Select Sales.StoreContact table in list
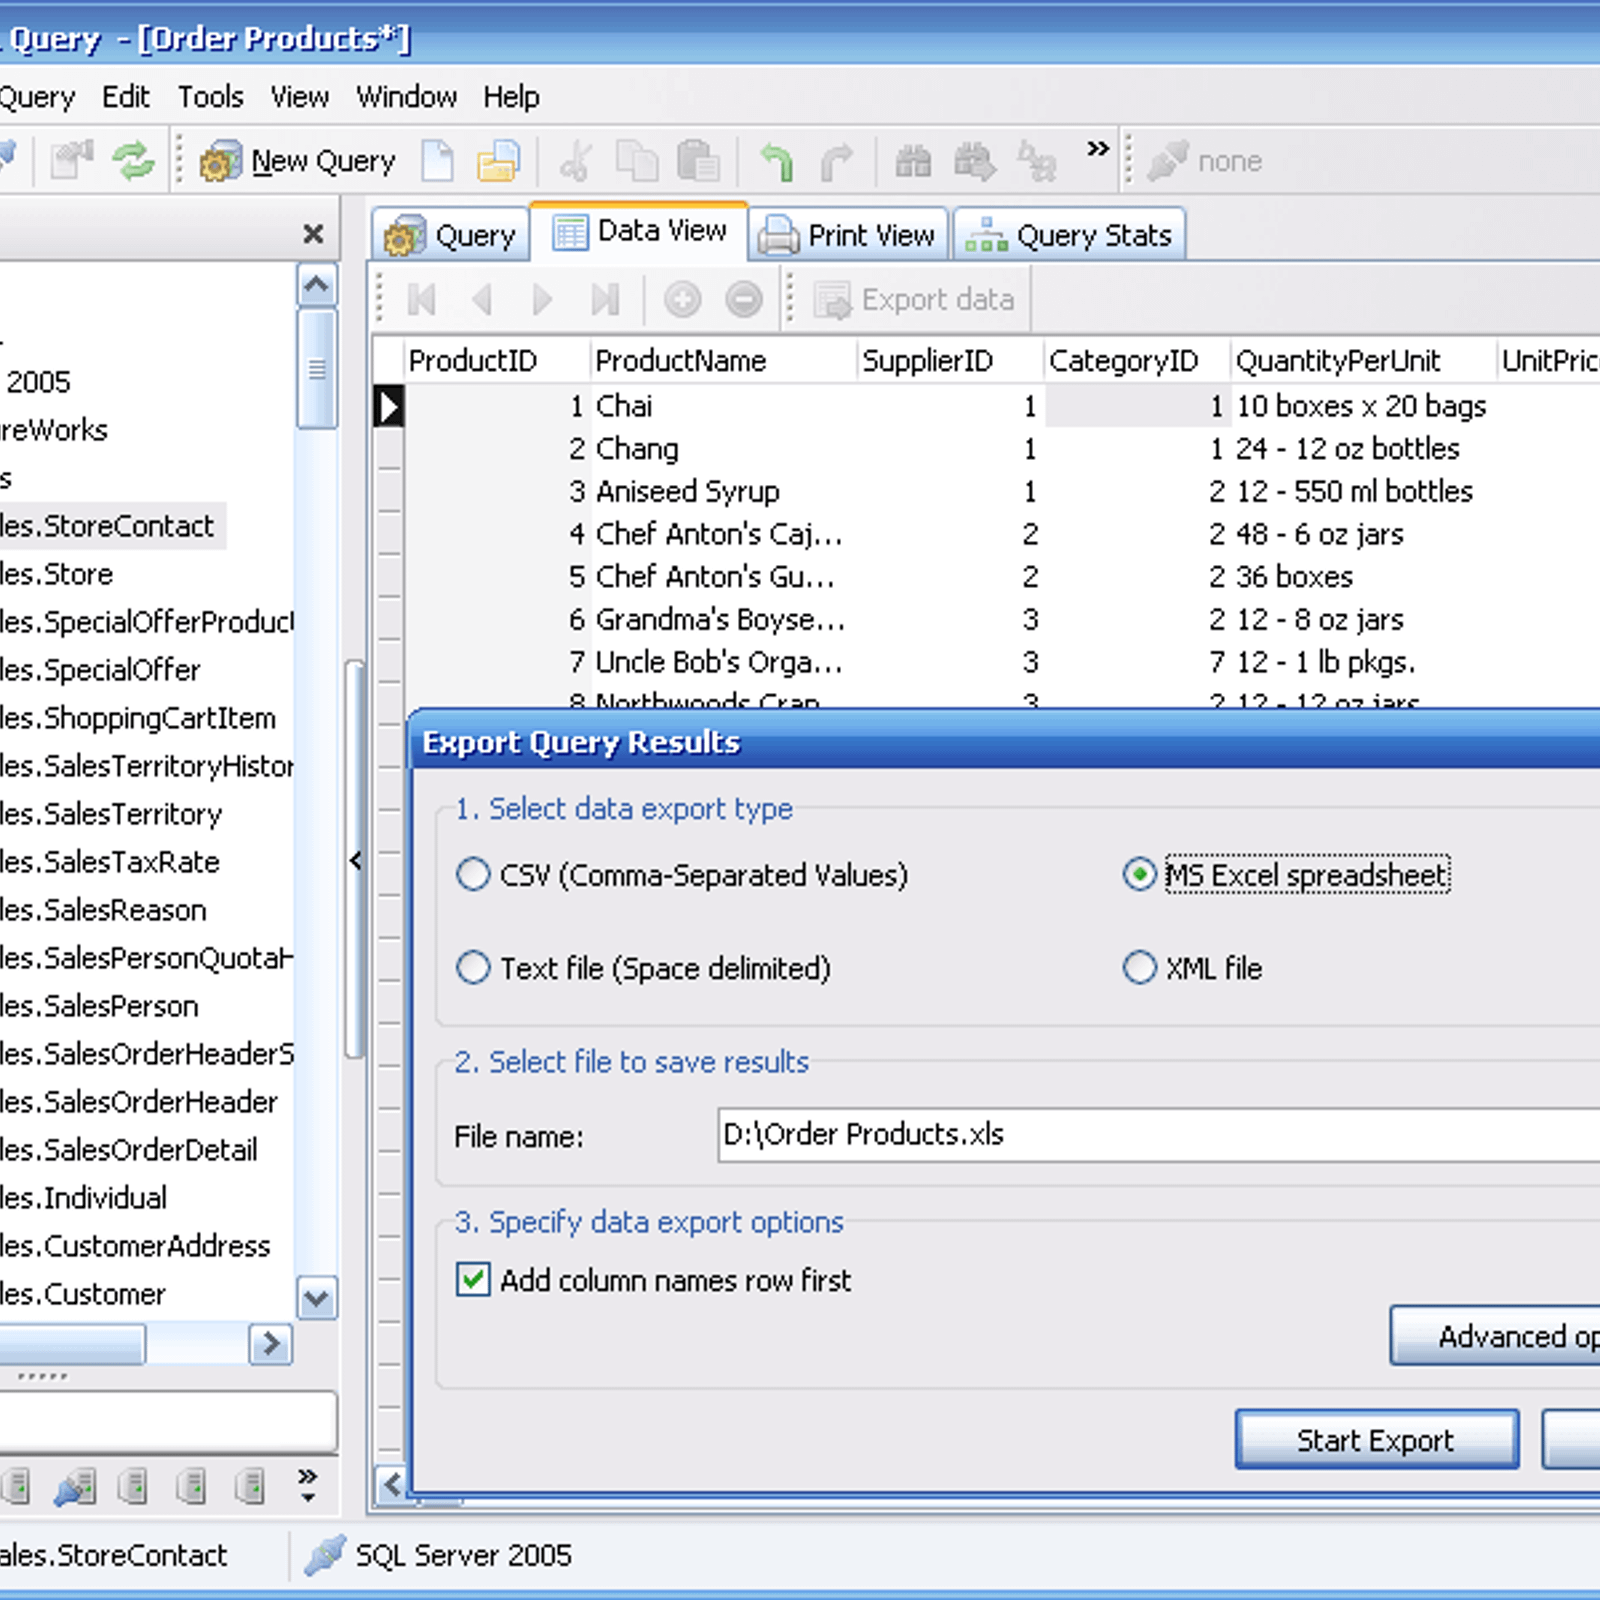 (x=107, y=526)
